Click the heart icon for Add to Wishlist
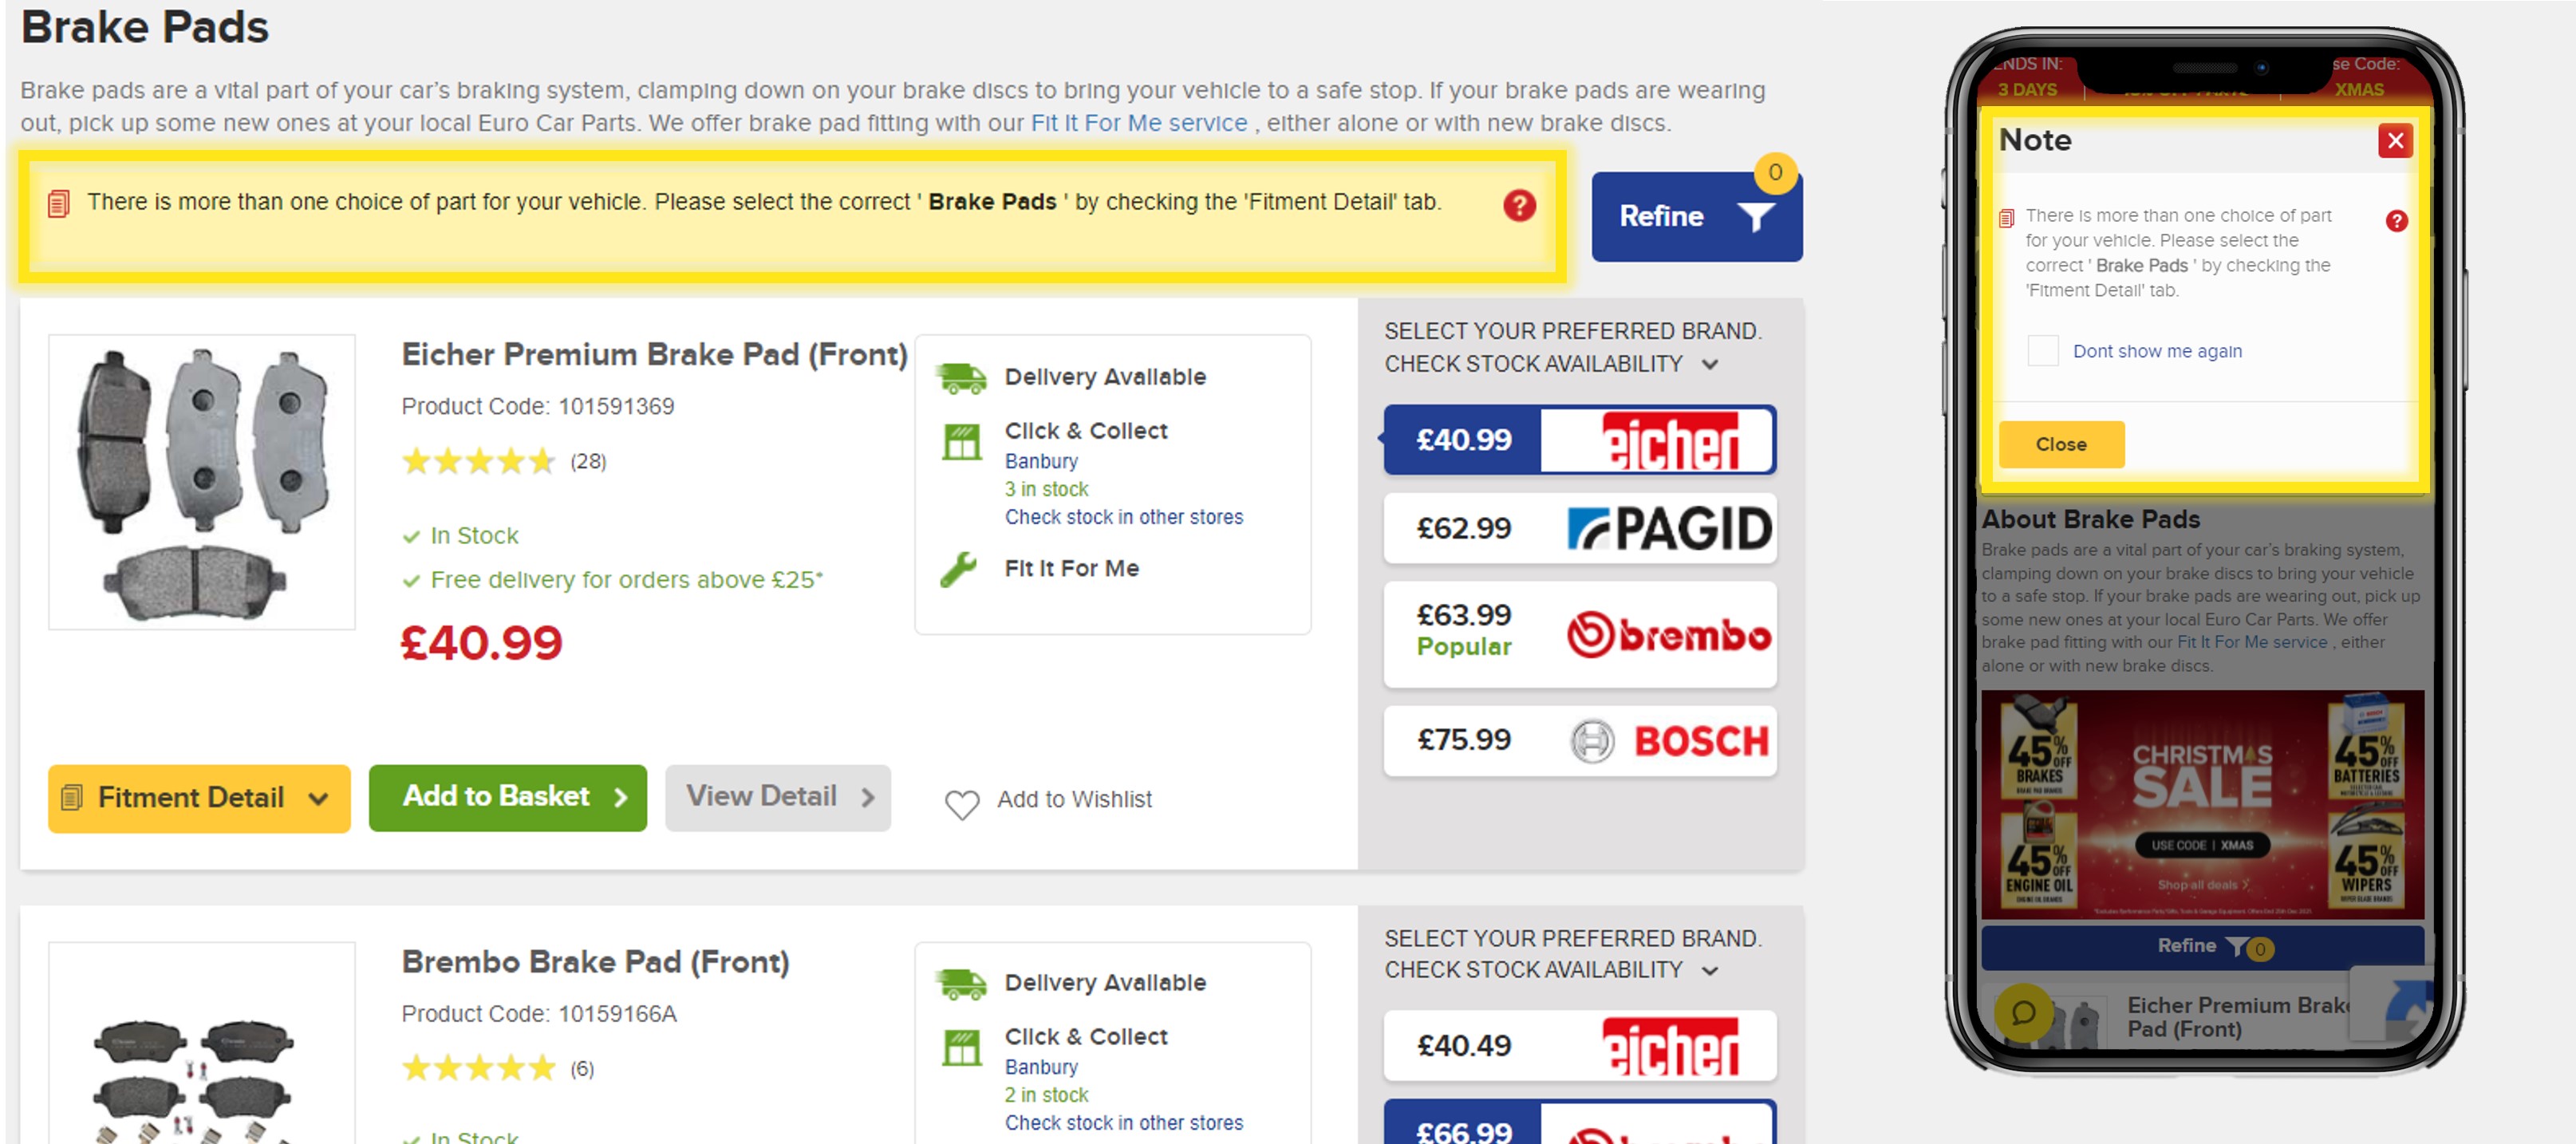 tap(962, 803)
